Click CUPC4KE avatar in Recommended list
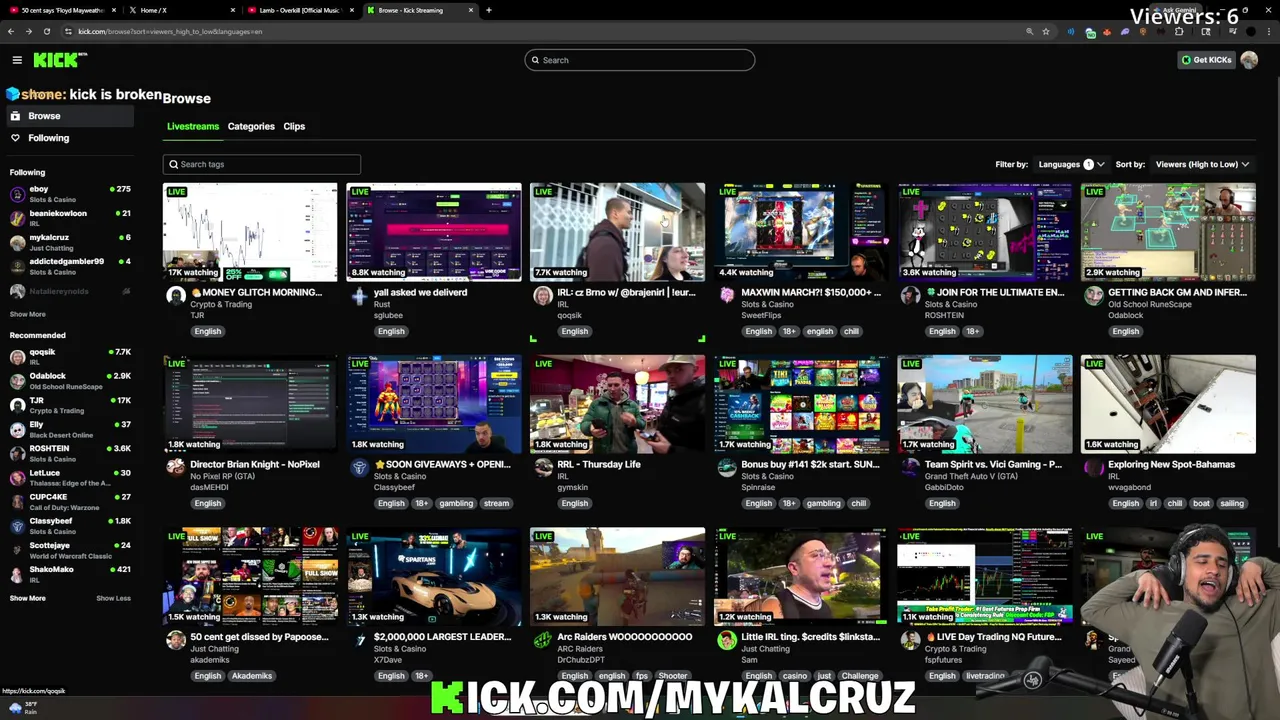 17,502
